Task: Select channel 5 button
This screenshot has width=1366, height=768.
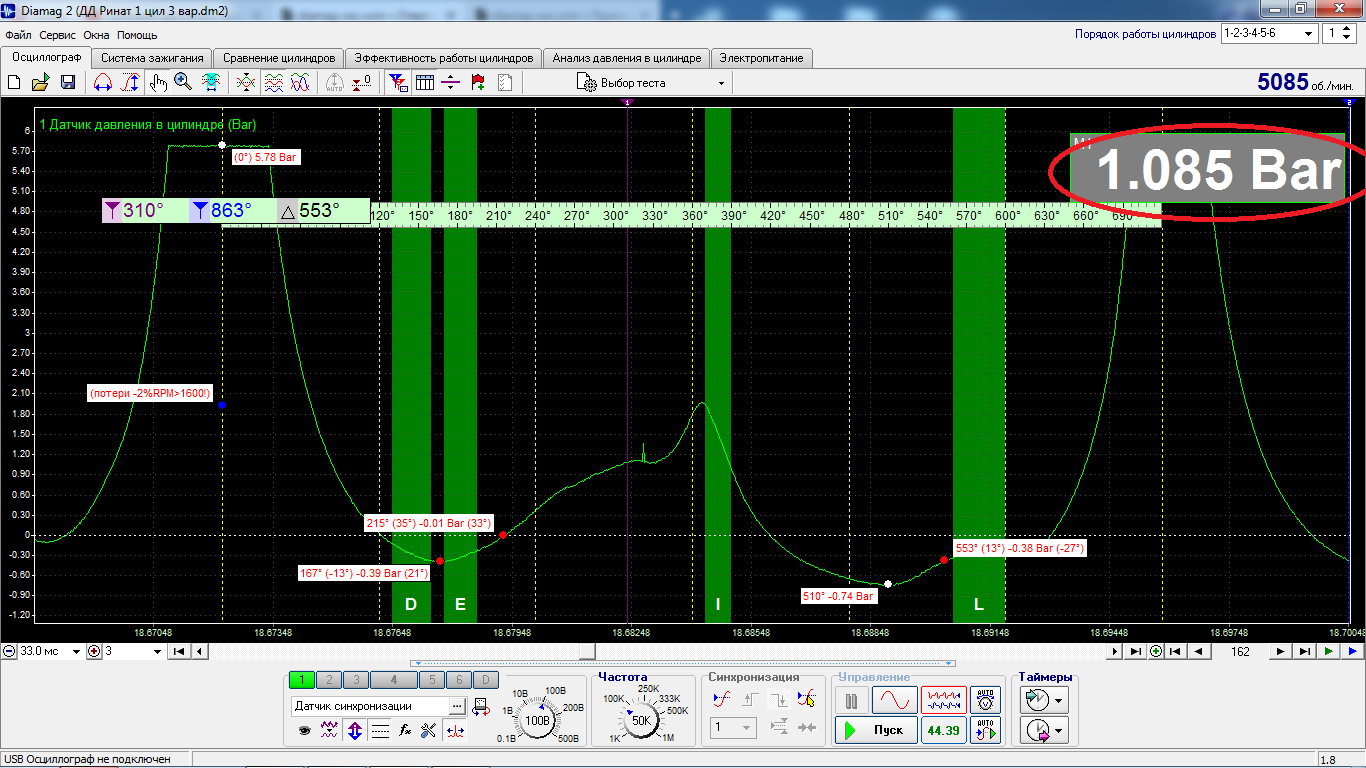Action: (431, 680)
